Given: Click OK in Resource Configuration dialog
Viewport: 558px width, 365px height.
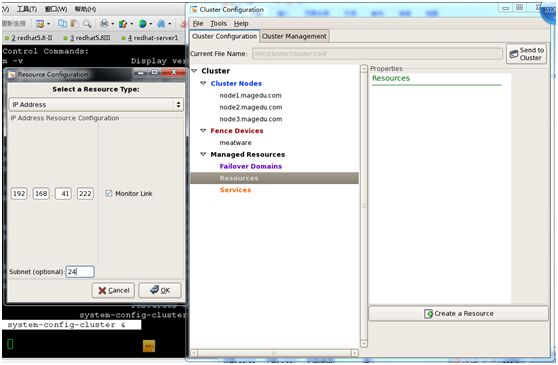Looking at the screenshot, I should coord(160,291).
